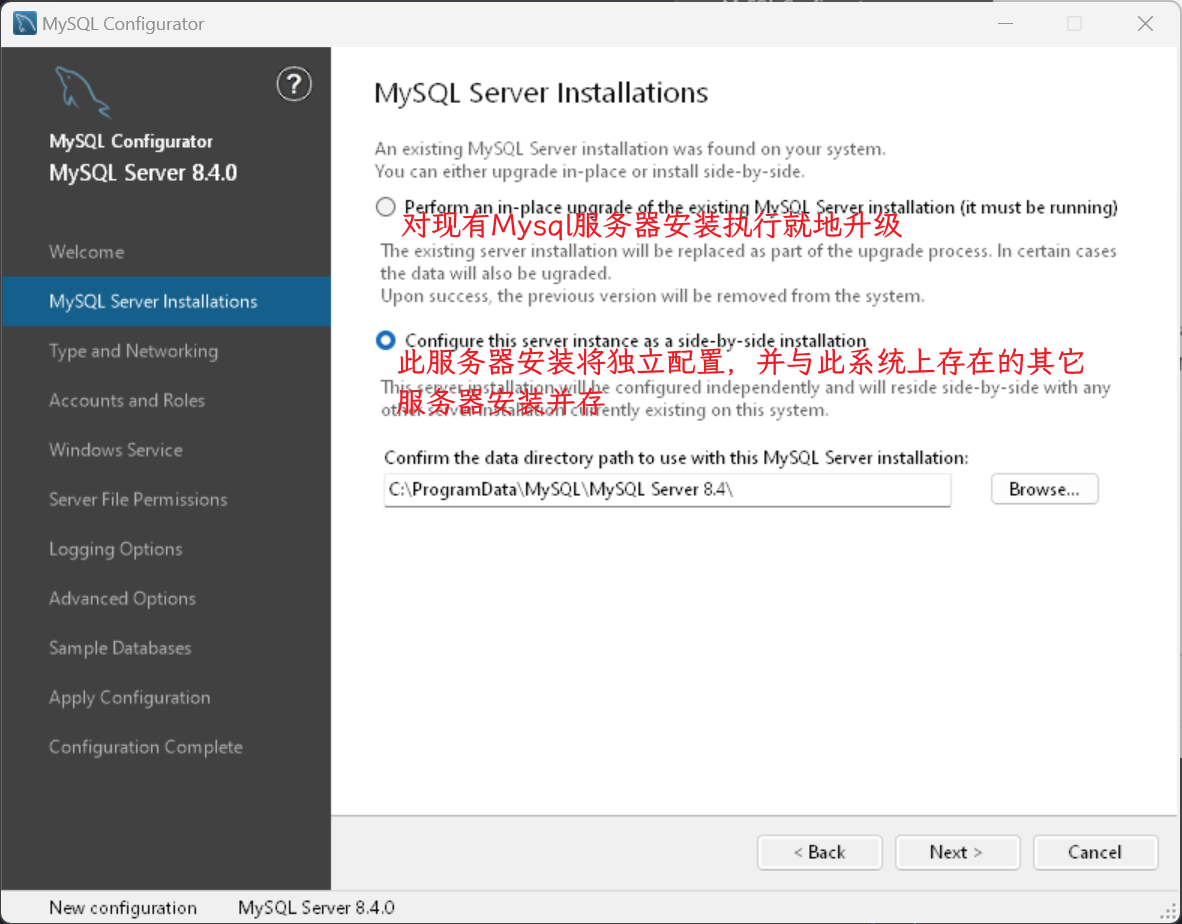Image resolution: width=1182 pixels, height=924 pixels.
Task: Click the 'Confirm the data directory path' label
Action: tap(676, 457)
